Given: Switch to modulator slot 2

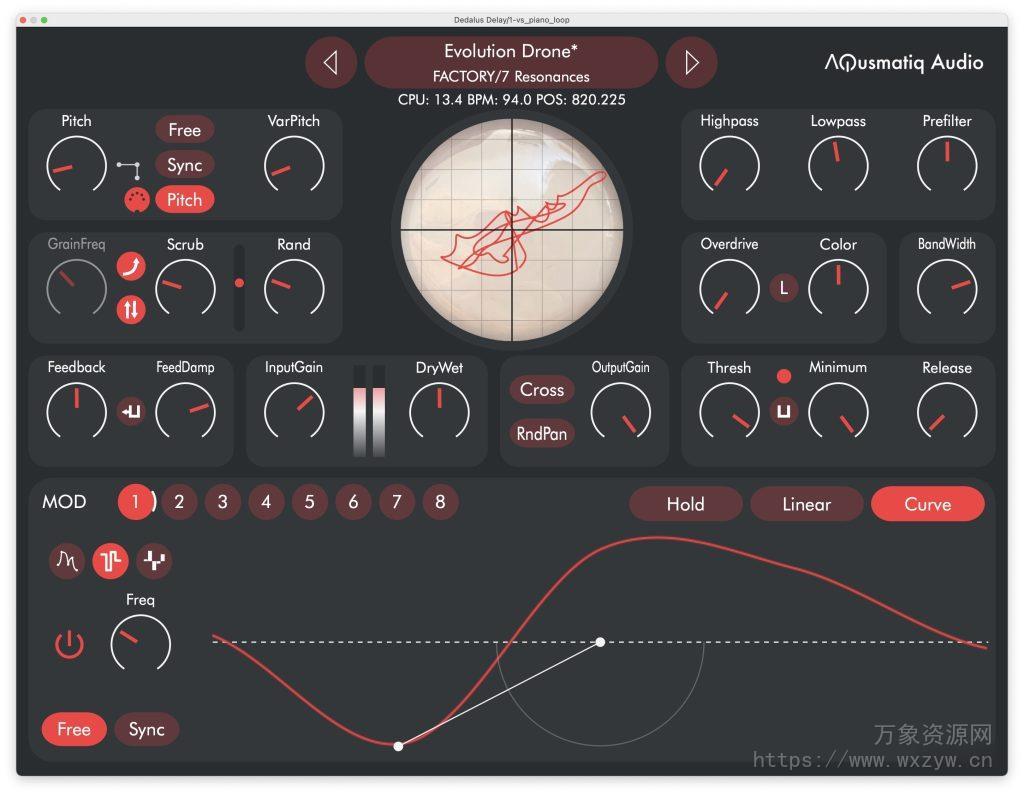Looking at the screenshot, I should [180, 502].
